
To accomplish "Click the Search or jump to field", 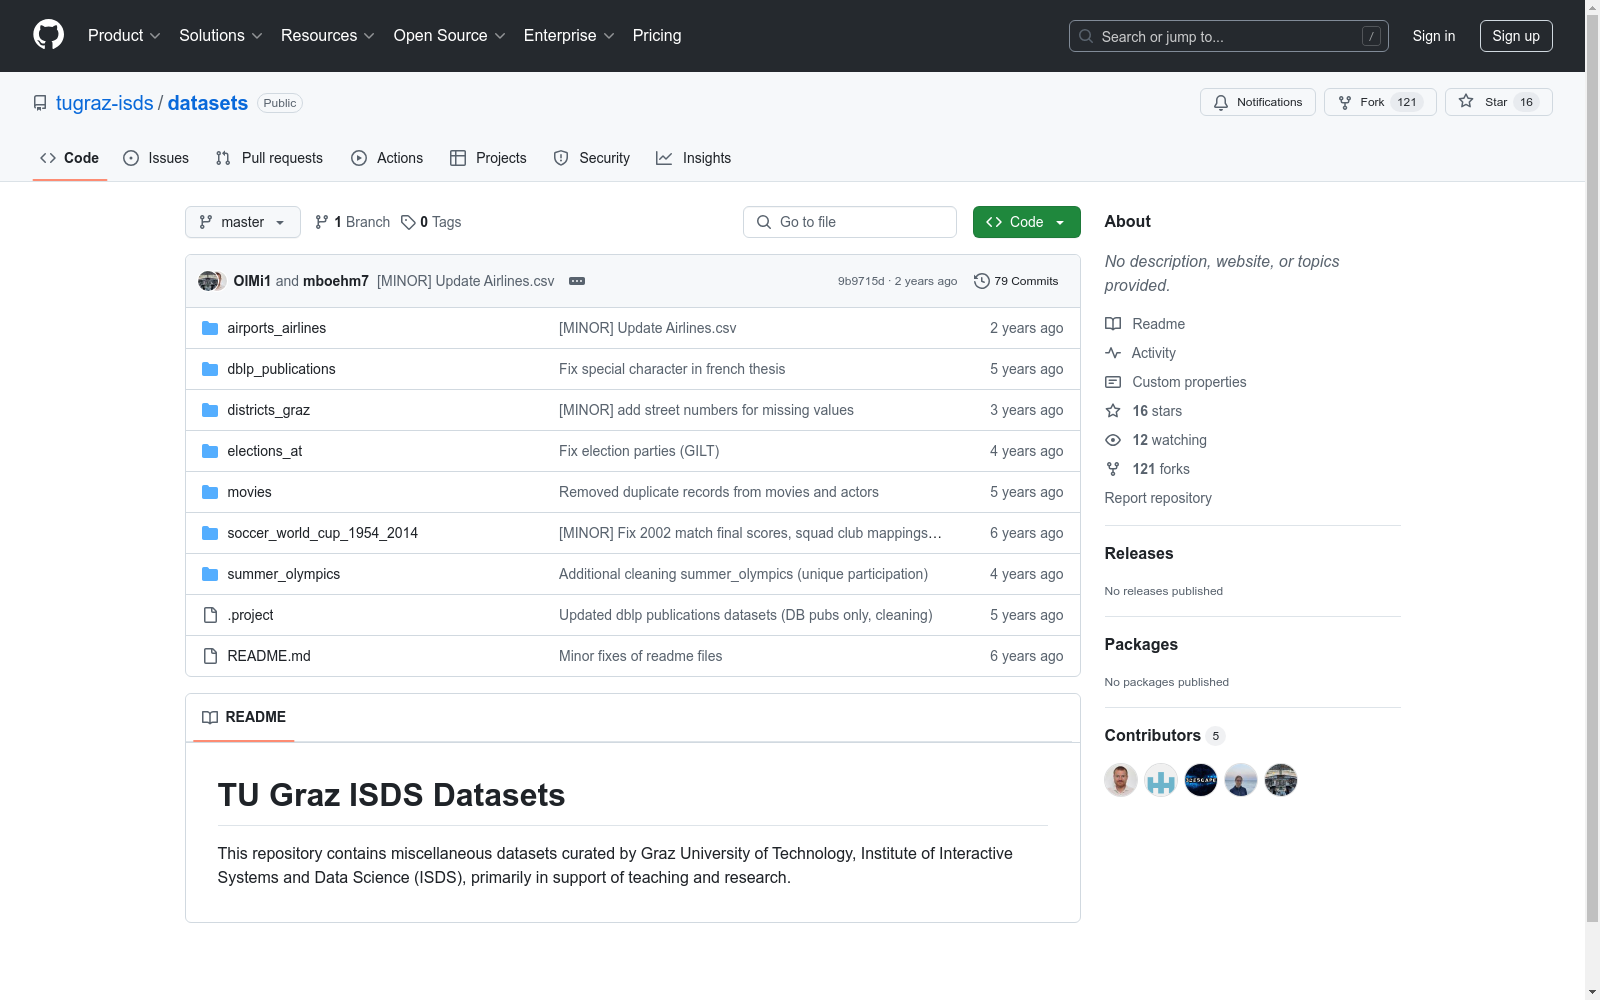I will pyautogui.click(x=1229, y=36).
